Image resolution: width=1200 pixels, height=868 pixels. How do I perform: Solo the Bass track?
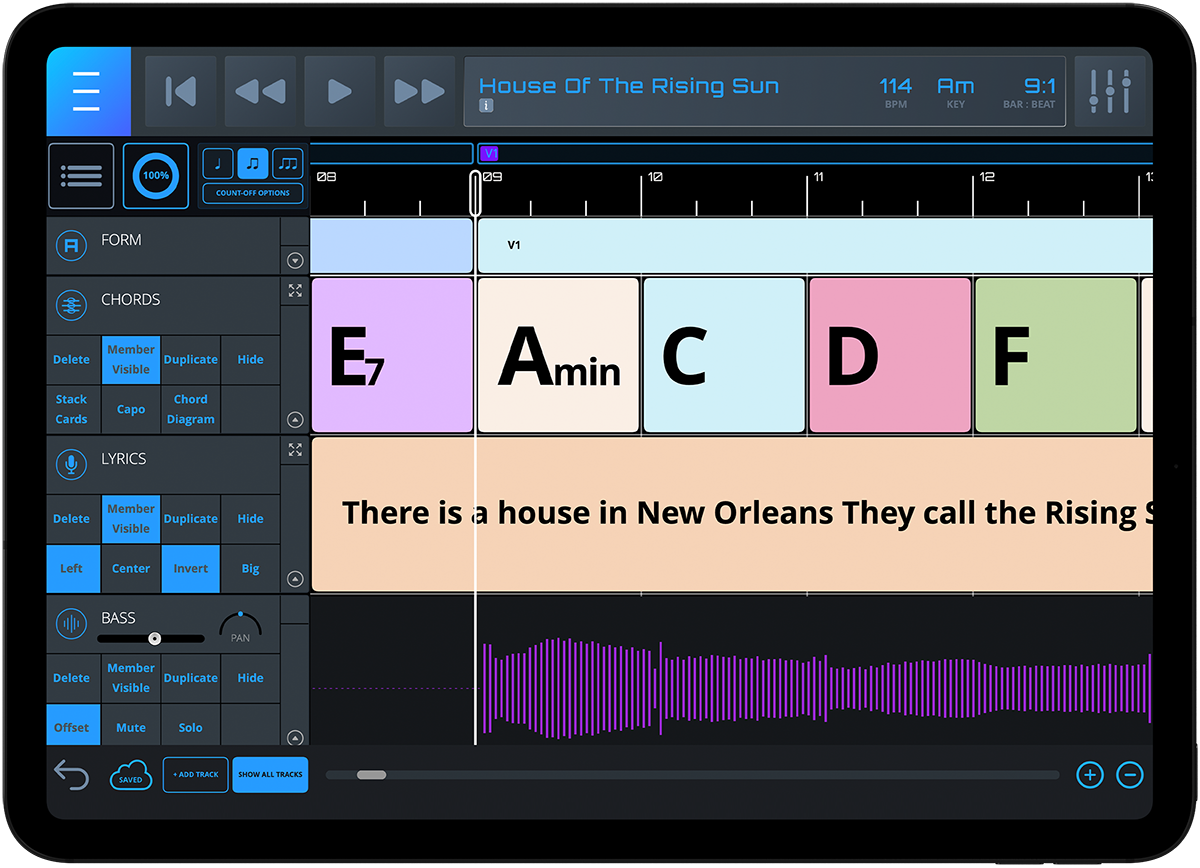[190, 726]
